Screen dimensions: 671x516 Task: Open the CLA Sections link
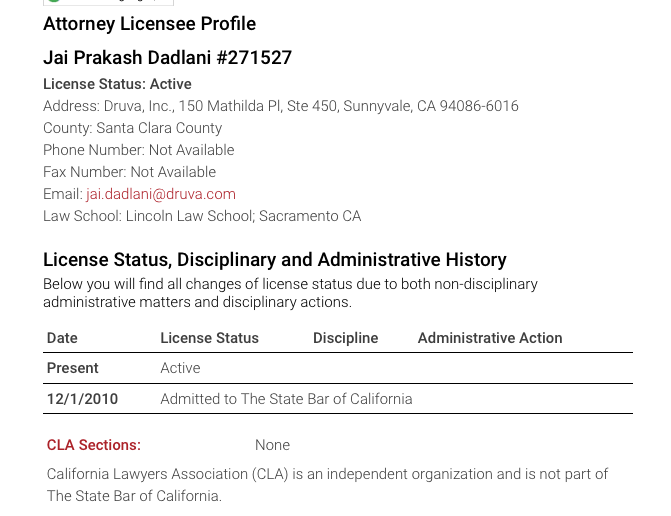[x=94, y=445]
